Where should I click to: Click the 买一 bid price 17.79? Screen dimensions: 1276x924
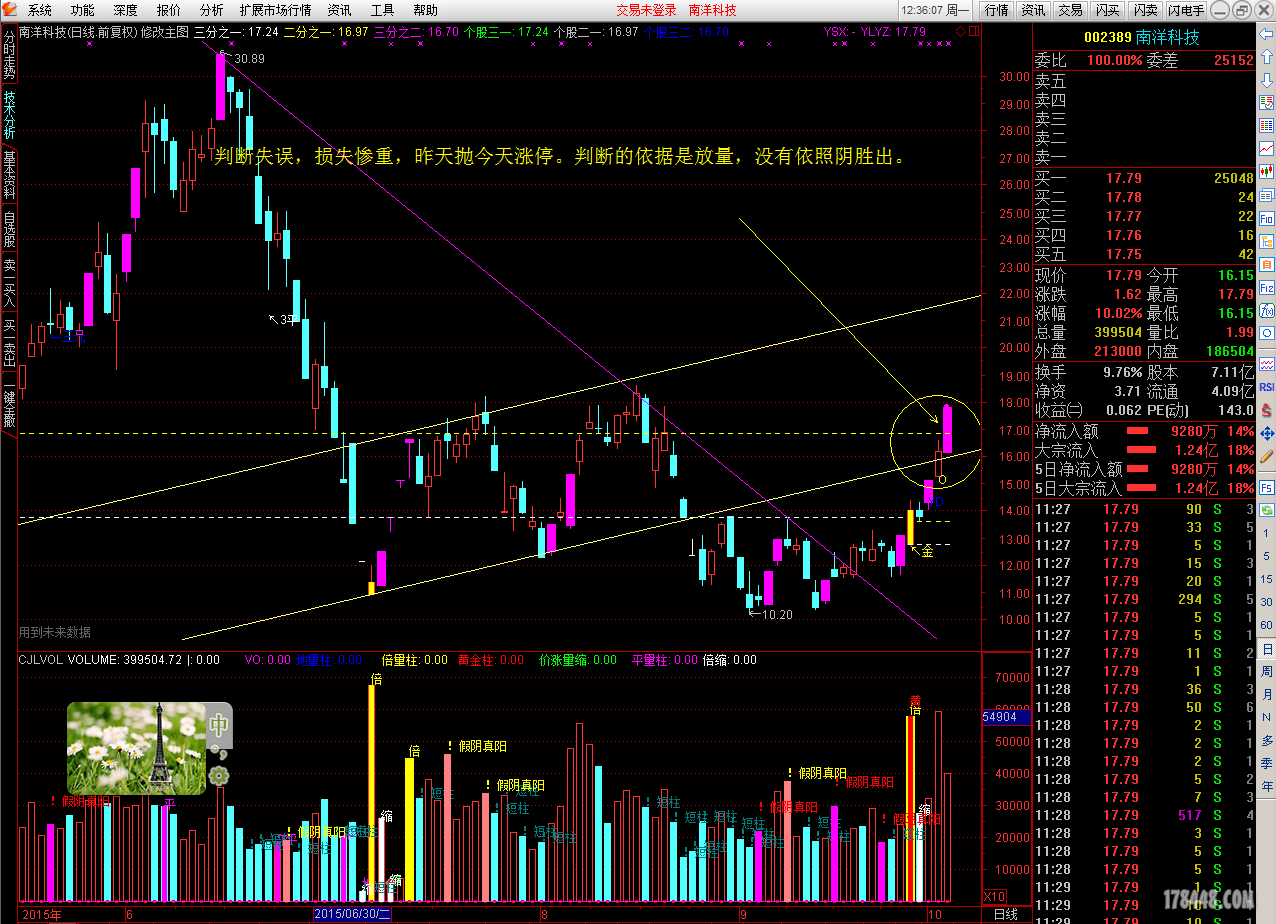[x=1123, y=178]
